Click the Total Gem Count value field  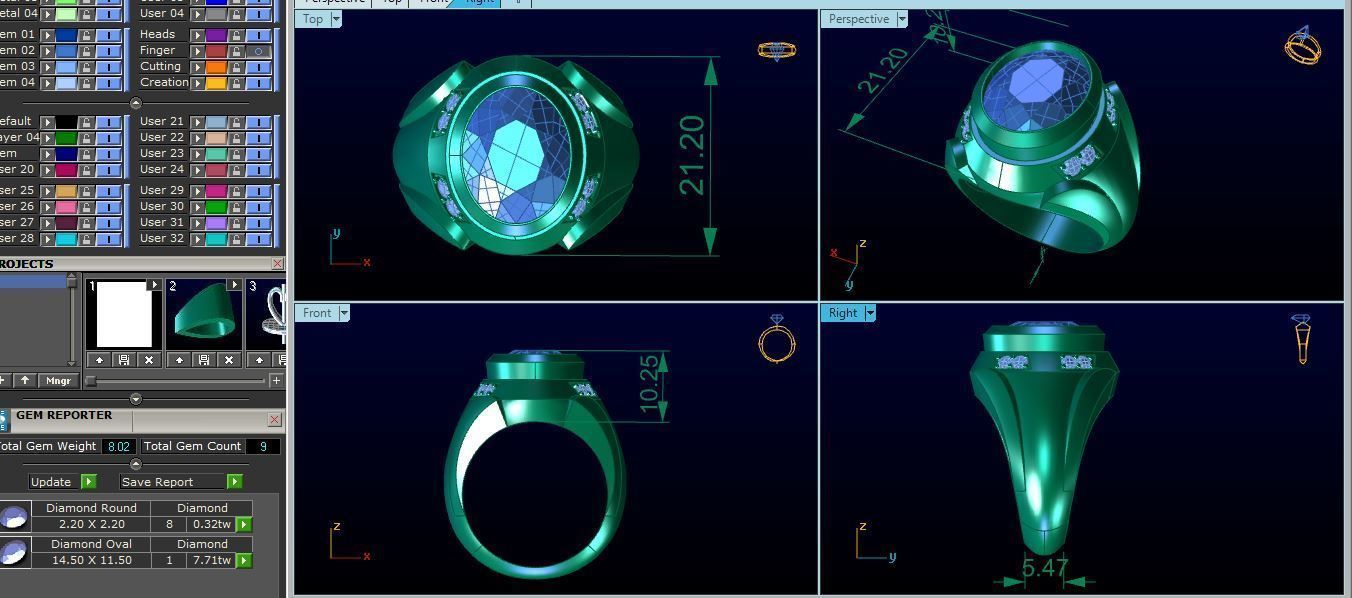tap(263, 446)
